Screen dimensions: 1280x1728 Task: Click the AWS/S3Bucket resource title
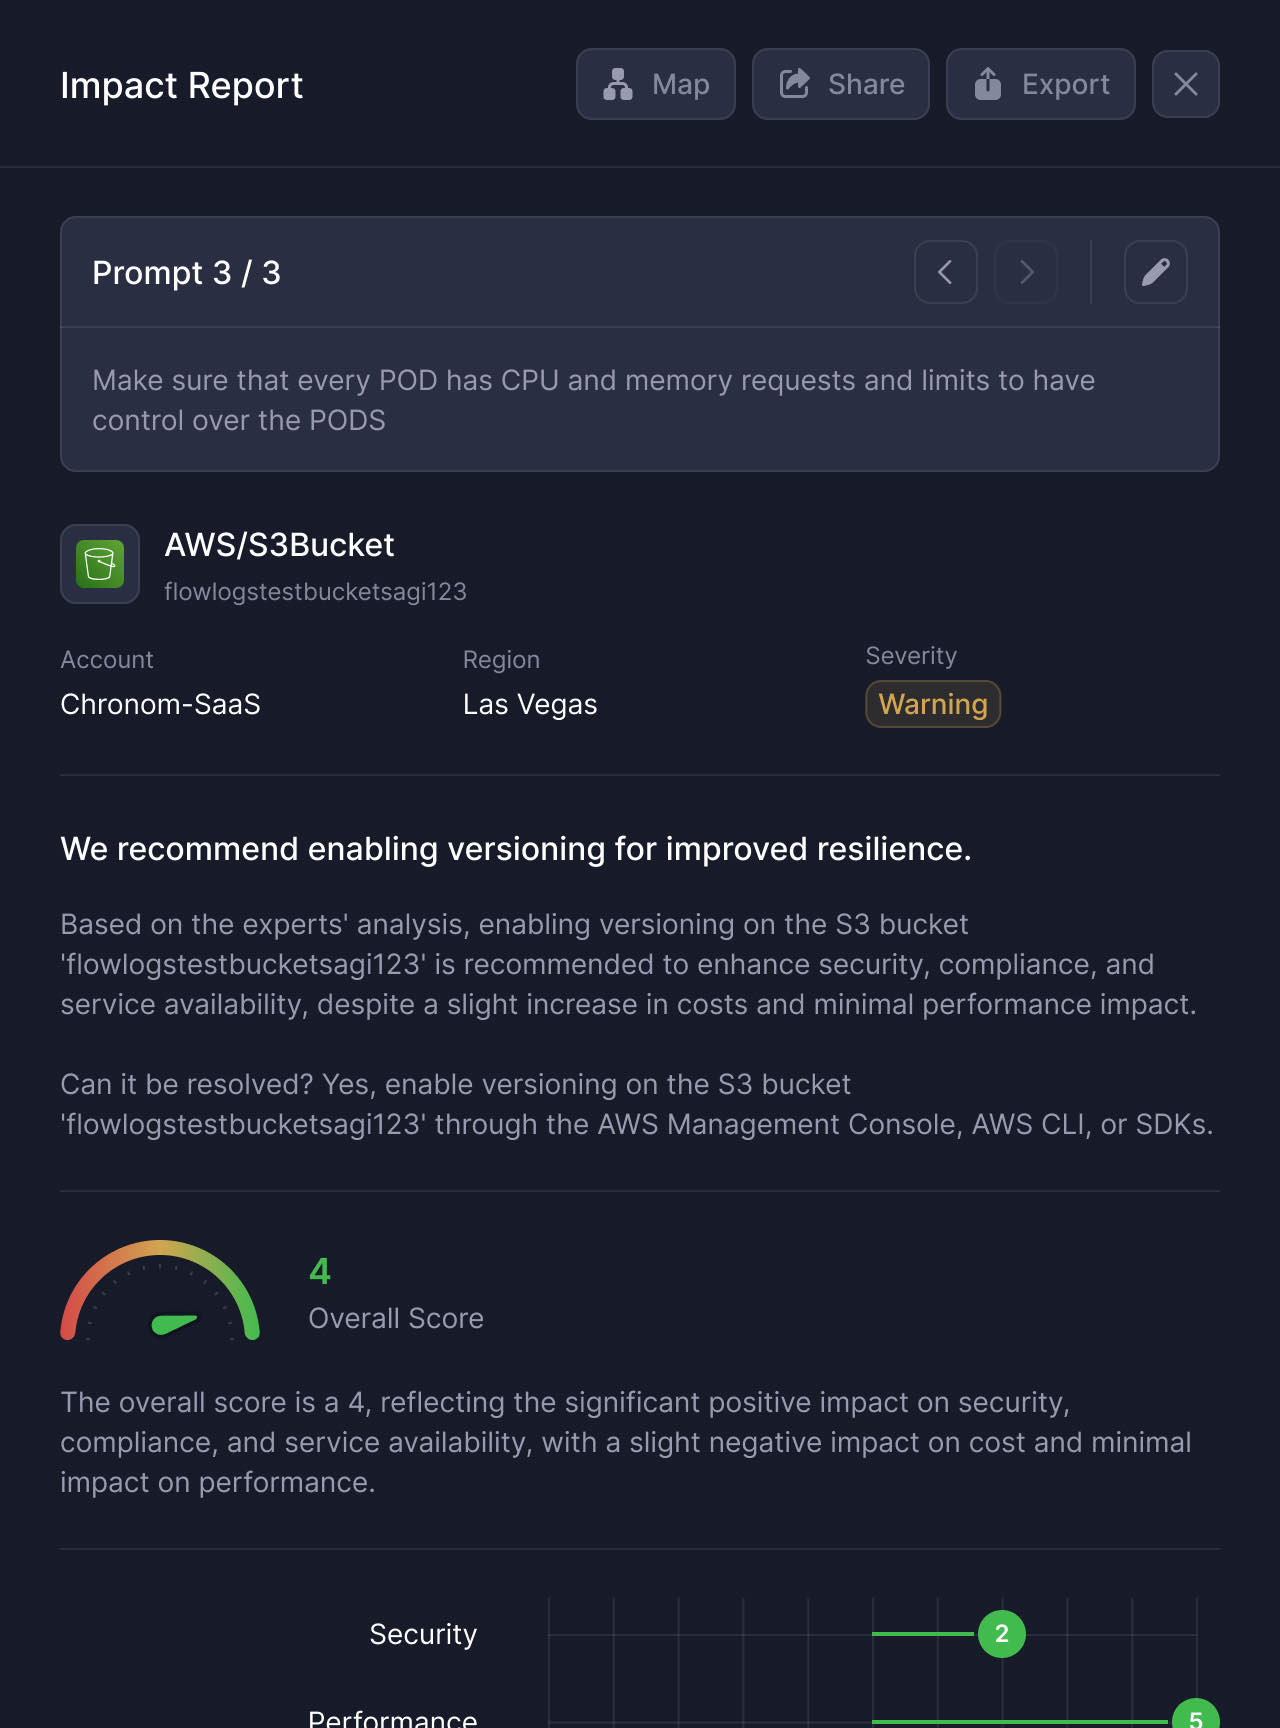pos(279,545)
